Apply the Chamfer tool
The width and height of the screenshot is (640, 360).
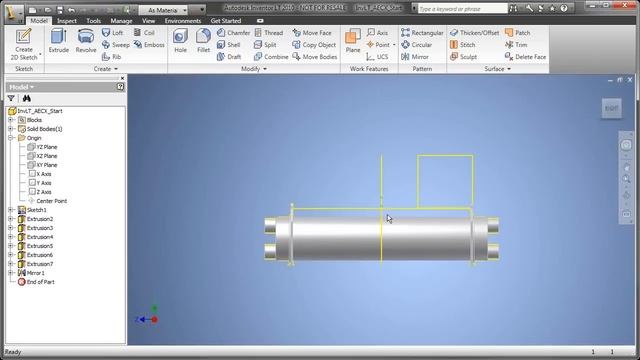233,33
